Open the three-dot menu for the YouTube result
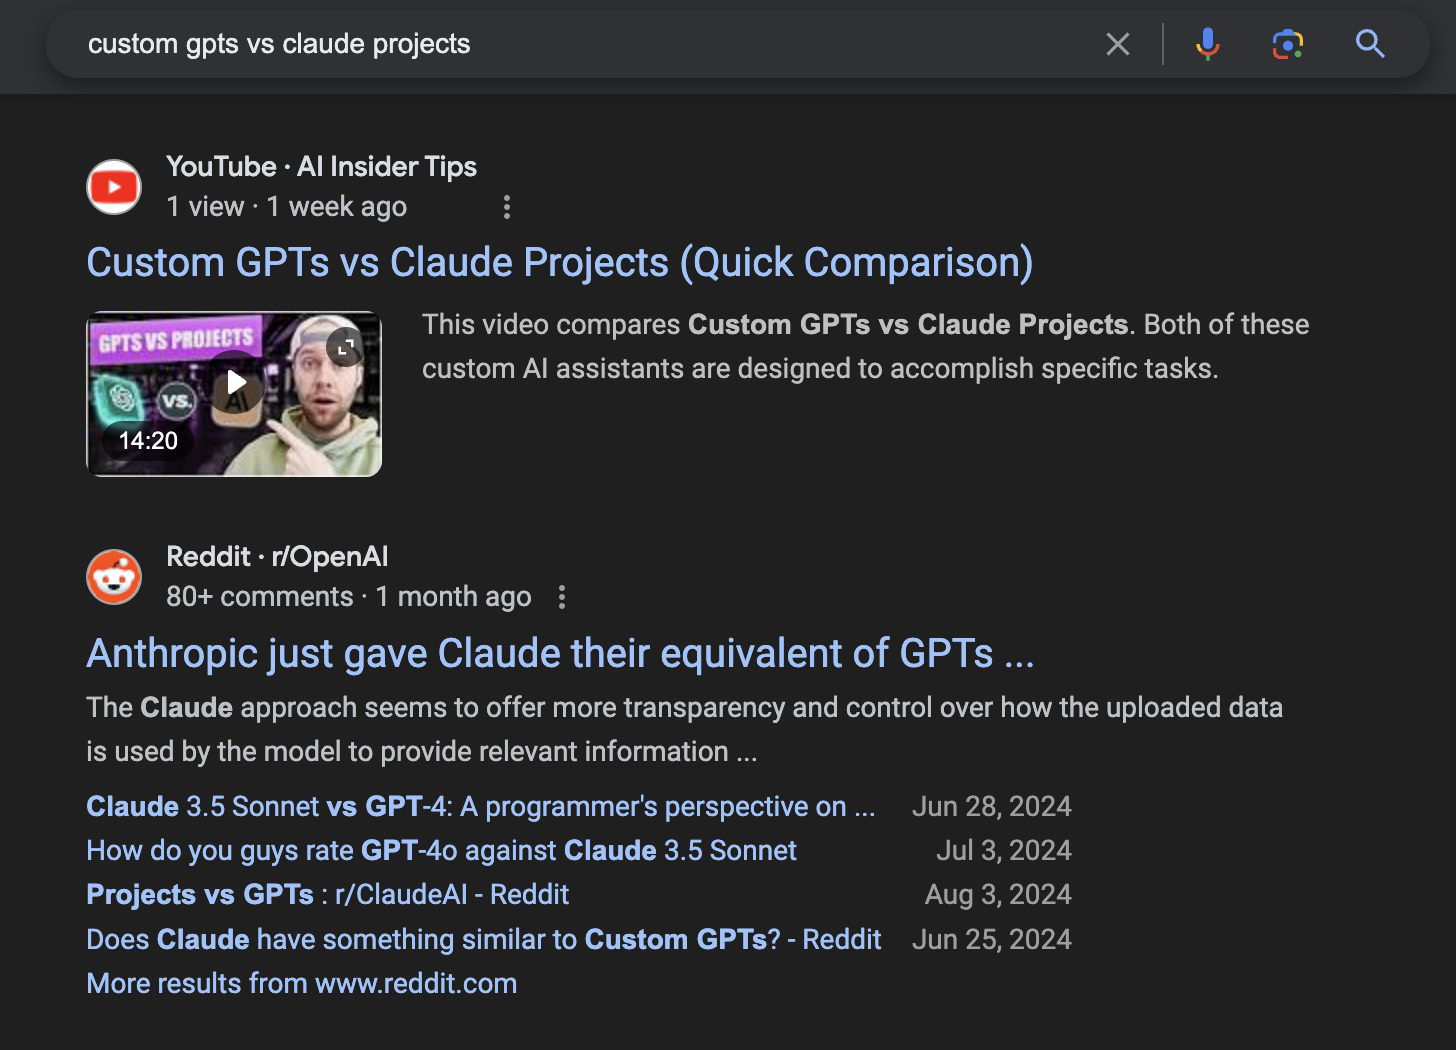Image resolution: width=1456 pixels, height=1050 pixels. [x=507, y=206]
